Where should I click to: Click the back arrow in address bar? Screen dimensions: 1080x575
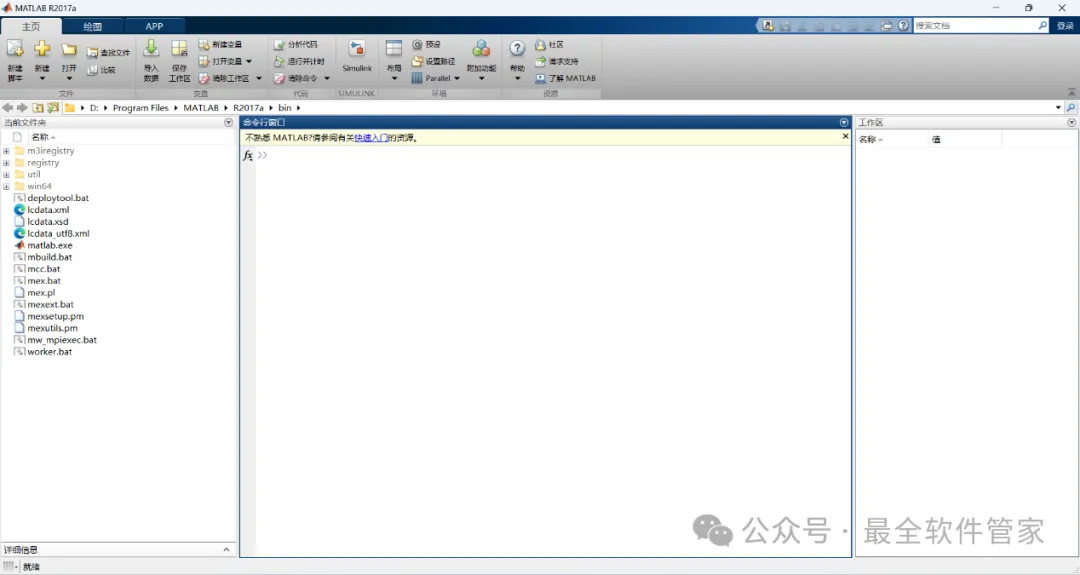(x=8, y=107)
